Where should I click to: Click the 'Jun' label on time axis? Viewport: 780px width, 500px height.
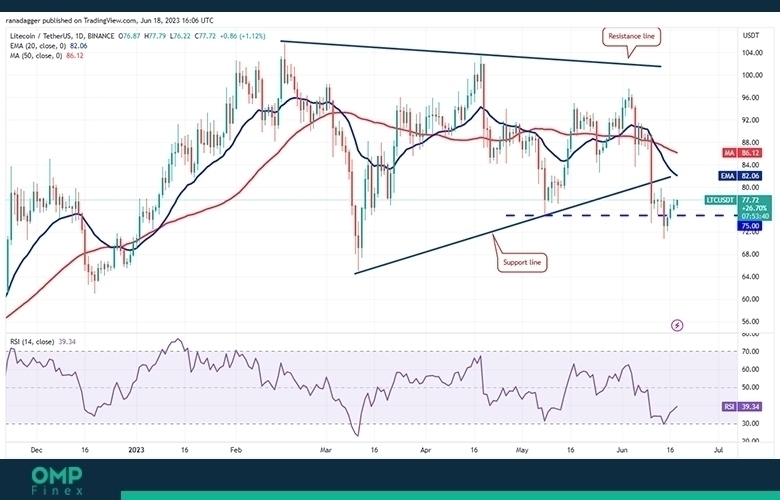622,450
